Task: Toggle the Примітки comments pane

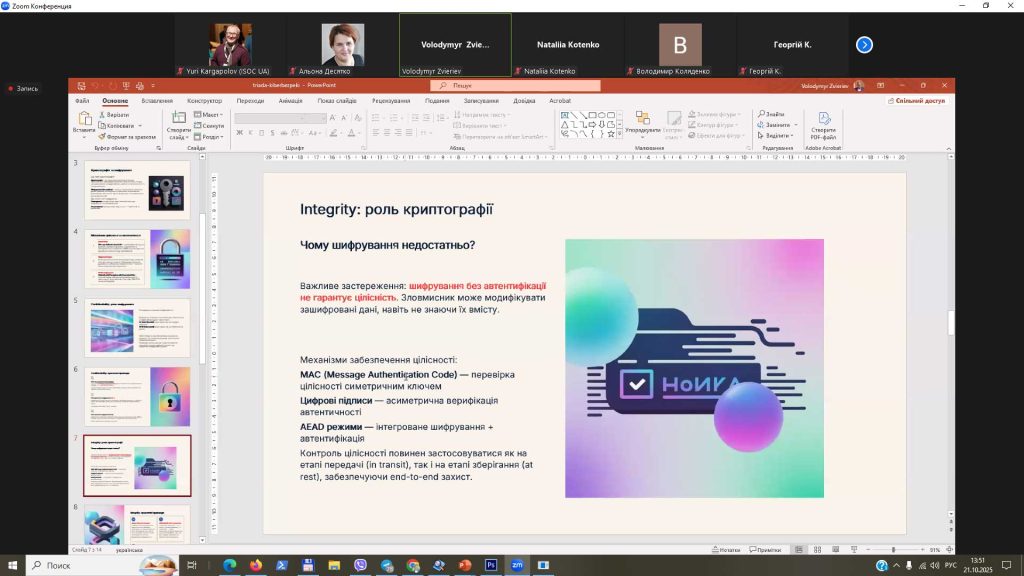Action: pyautogui.click(x=765, y=550)
